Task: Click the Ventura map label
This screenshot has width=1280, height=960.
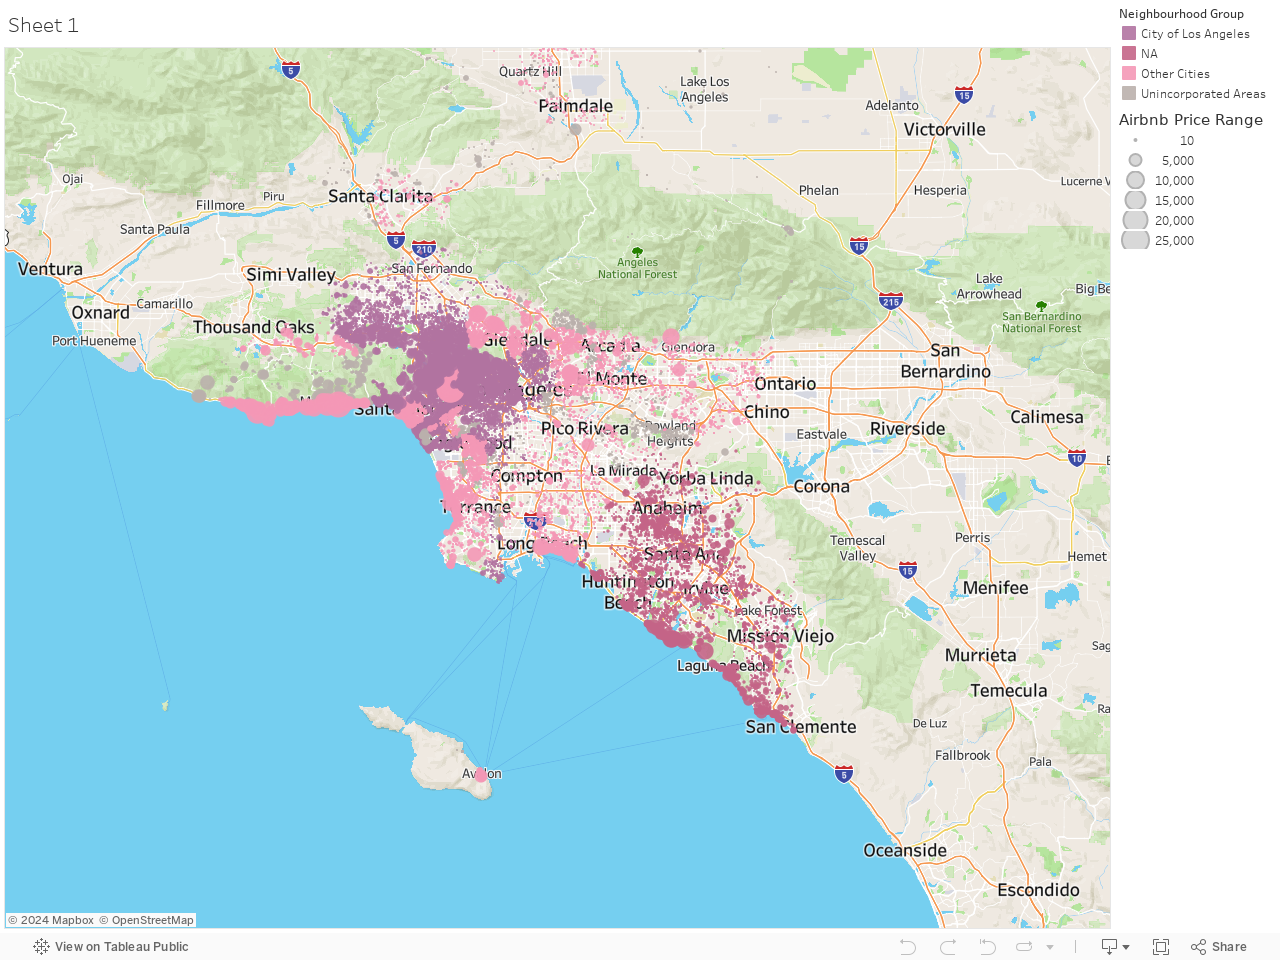Action: [50, 269]
